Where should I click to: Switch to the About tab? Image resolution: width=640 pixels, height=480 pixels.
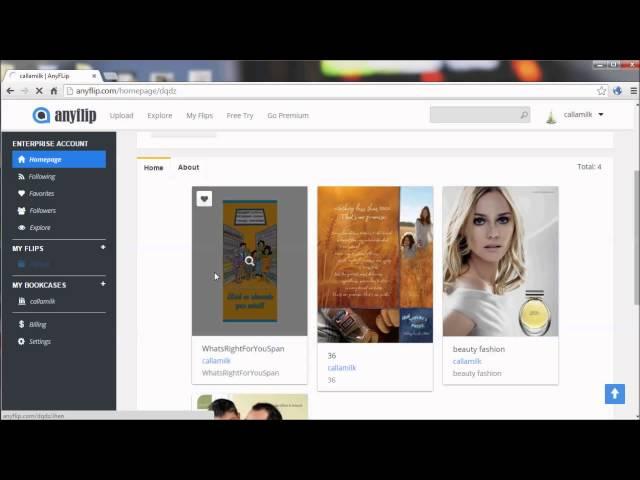189,167
